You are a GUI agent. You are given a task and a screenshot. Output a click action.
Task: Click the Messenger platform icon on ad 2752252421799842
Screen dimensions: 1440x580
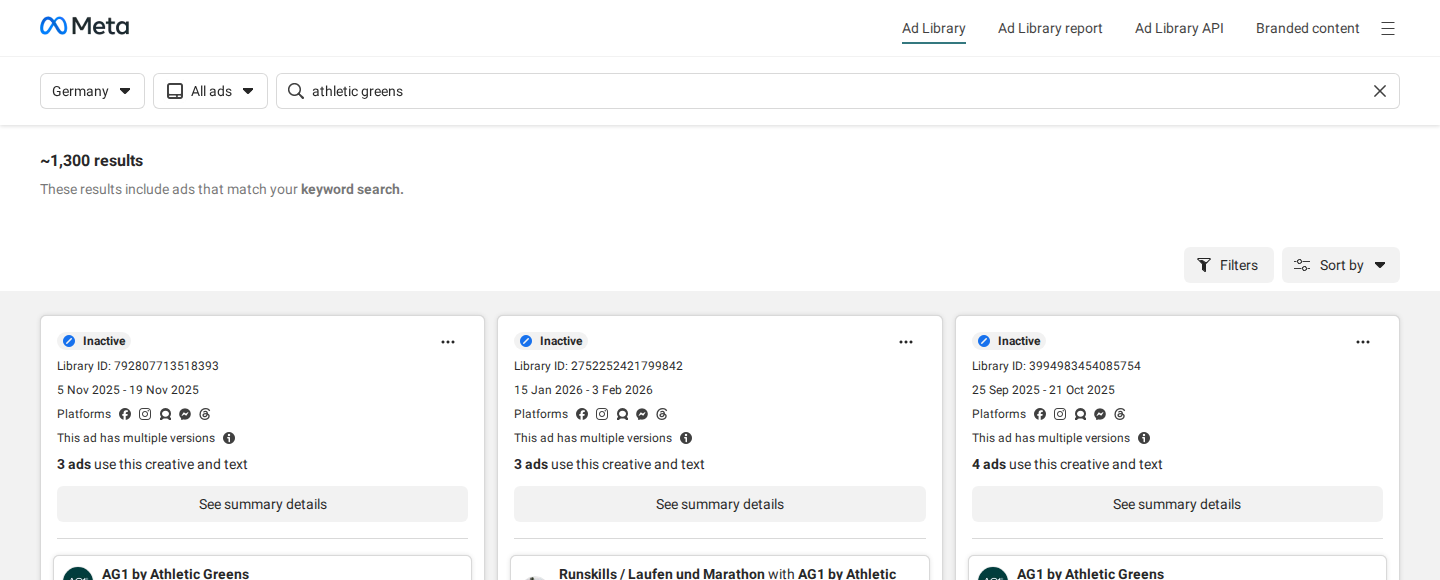(642, 414)
